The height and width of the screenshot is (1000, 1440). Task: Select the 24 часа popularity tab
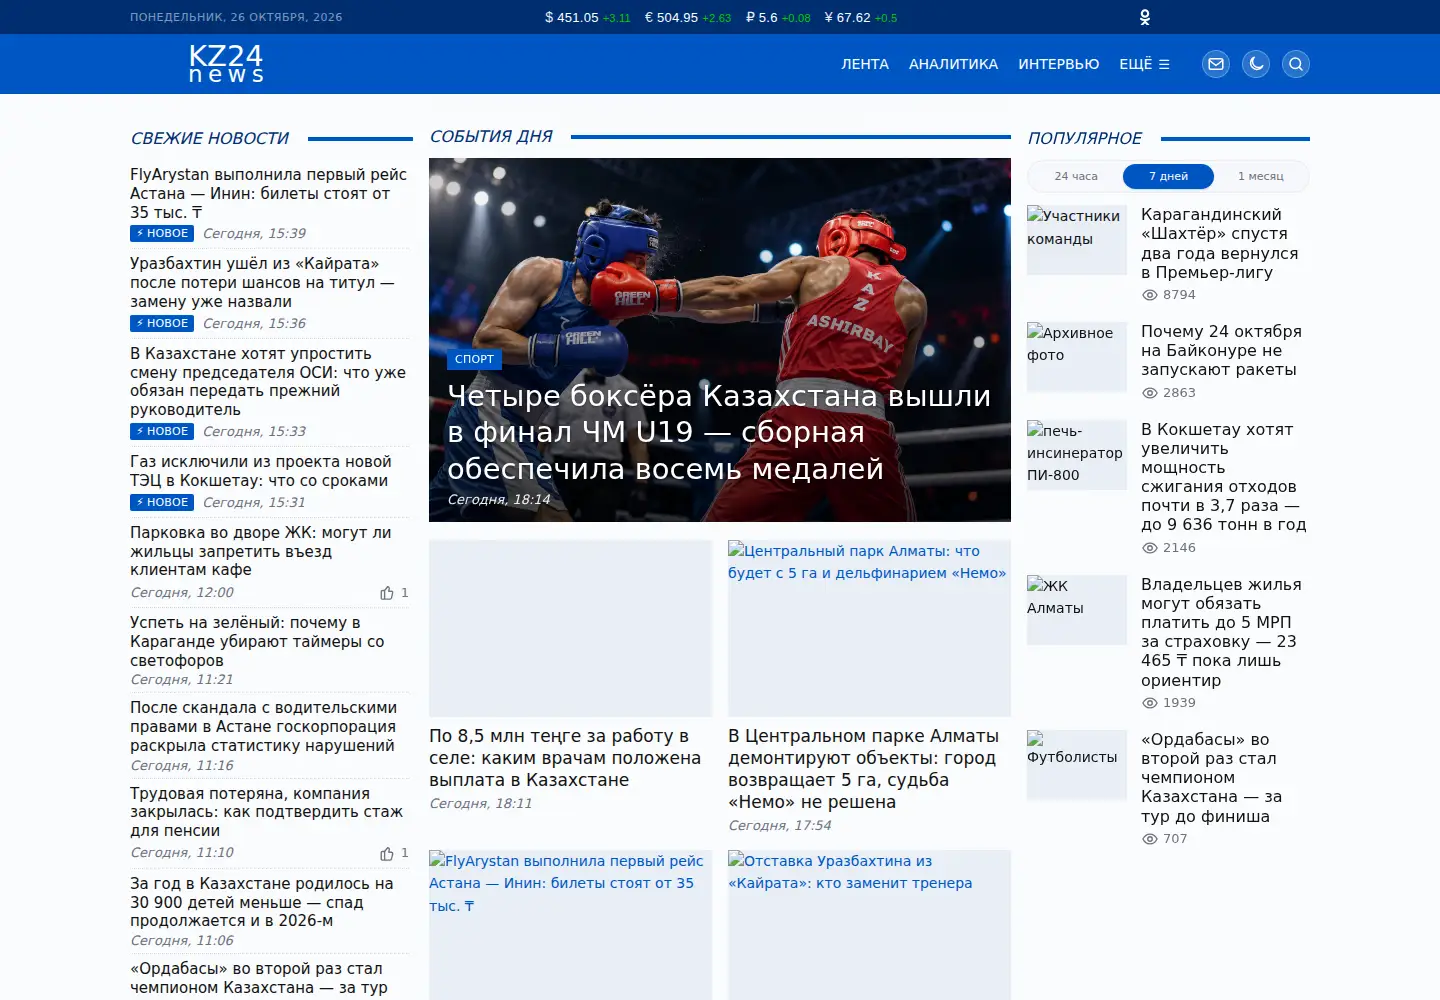[x=1076, y=176]
